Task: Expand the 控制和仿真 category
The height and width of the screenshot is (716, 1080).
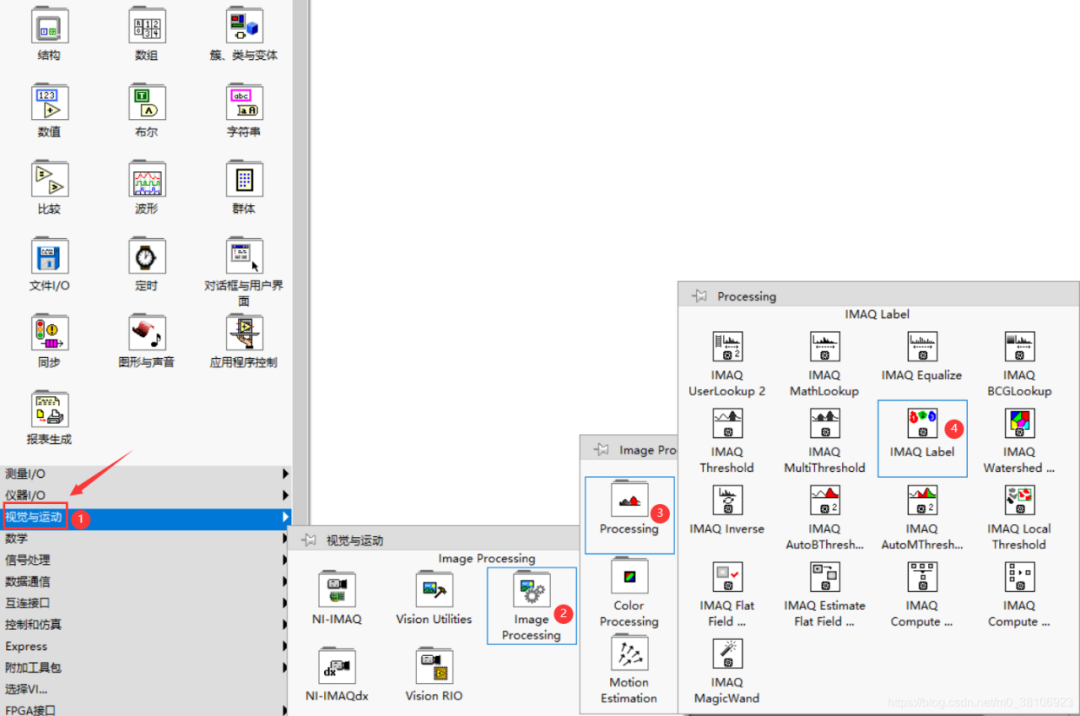Action: click(x=145, y=624)
